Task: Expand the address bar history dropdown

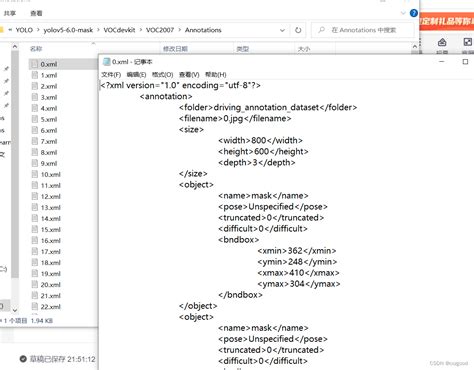Action: point(282,30)
